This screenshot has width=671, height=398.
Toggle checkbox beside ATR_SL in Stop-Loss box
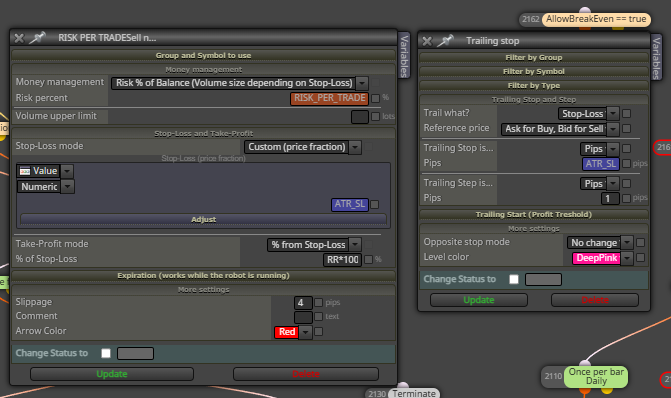[x=374, y=205]
